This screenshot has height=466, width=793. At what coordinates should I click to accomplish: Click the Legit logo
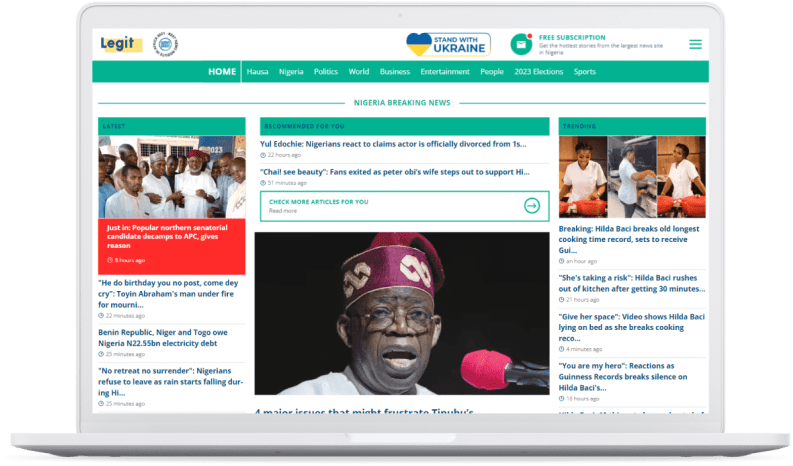[x=120, y=44]
